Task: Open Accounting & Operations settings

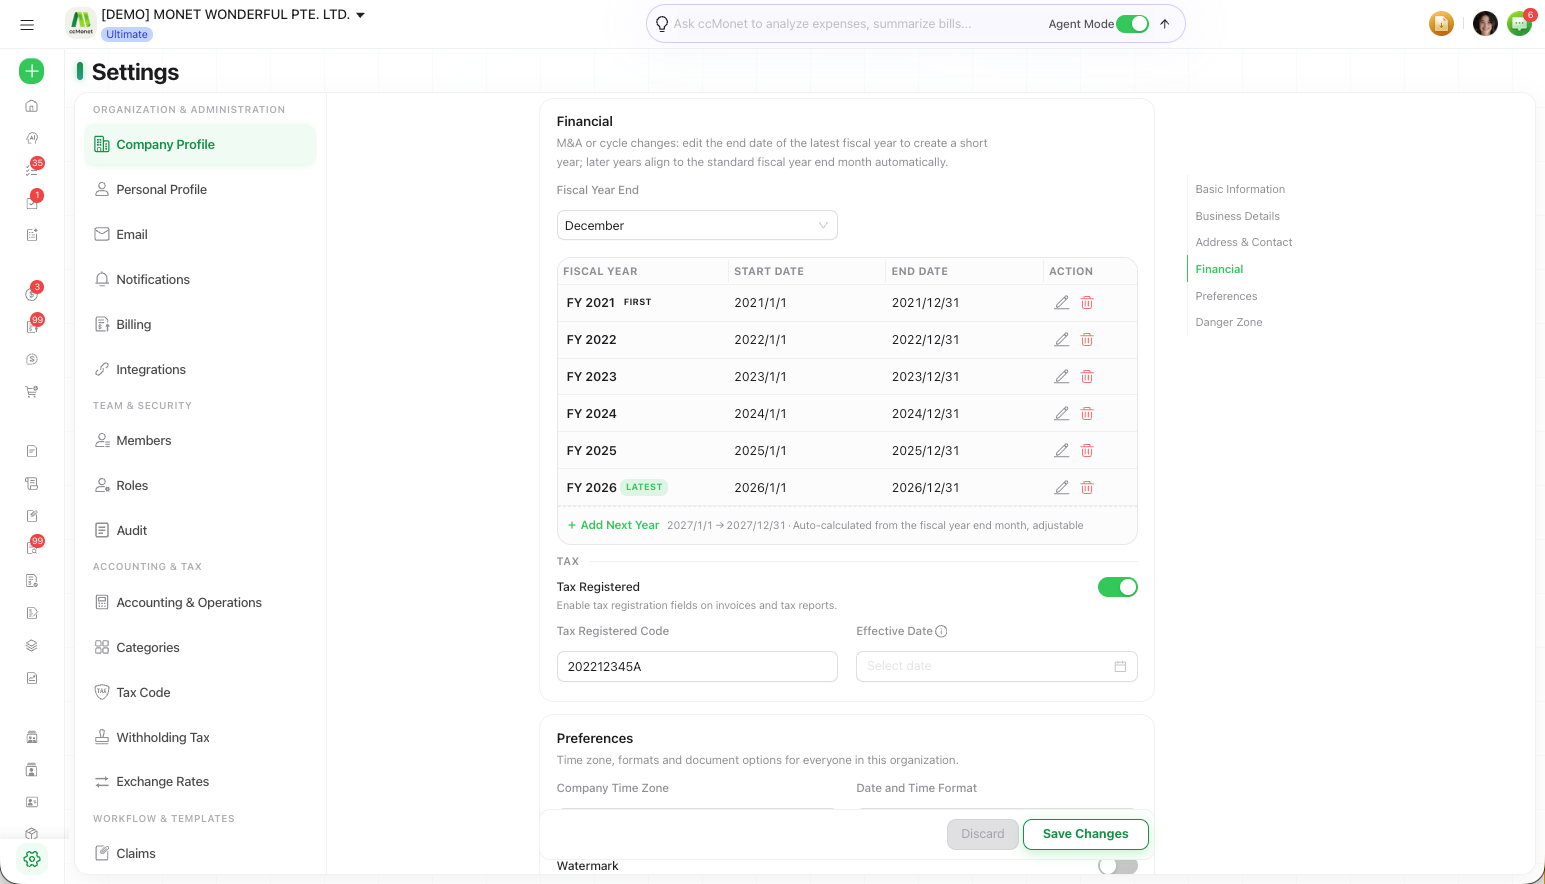Action: point(200,603)
